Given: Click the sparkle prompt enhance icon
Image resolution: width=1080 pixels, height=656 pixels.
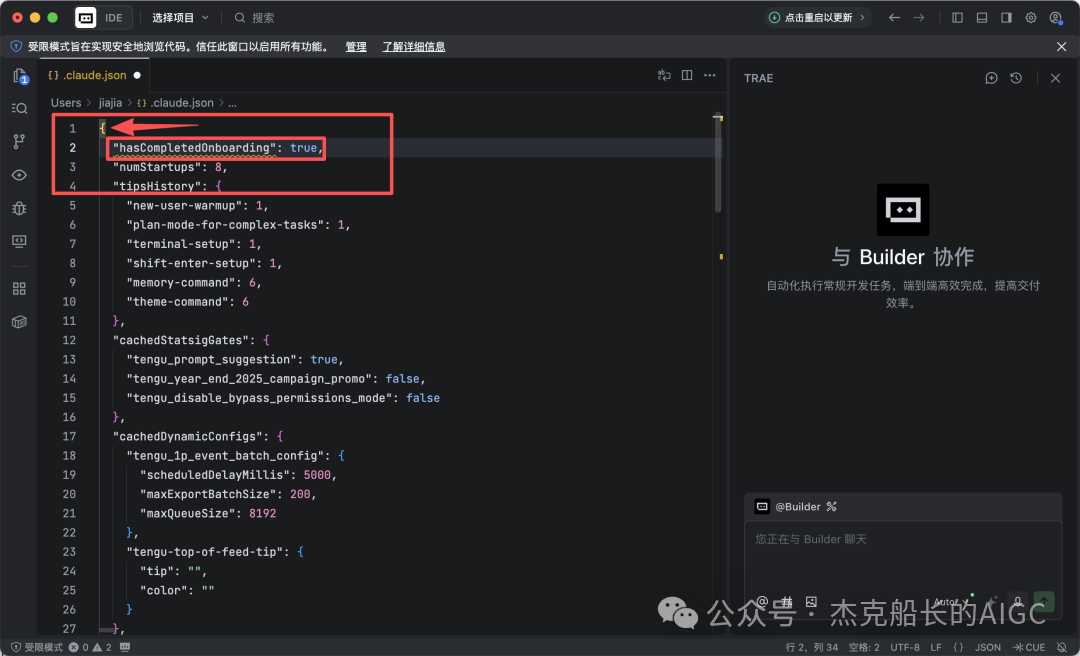Looking at the screenshot, I should pyautogui.click(x=992, y=602).
